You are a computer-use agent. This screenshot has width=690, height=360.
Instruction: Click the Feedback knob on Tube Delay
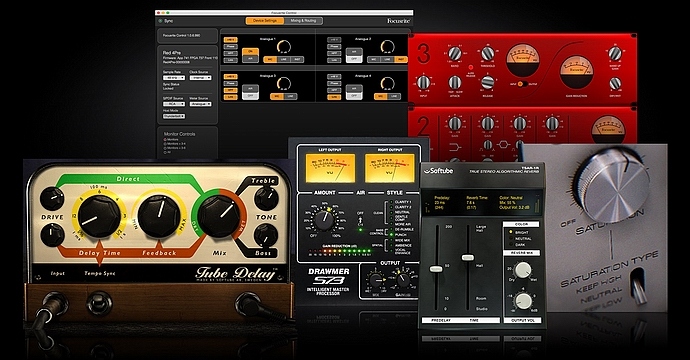click(159, 216)
